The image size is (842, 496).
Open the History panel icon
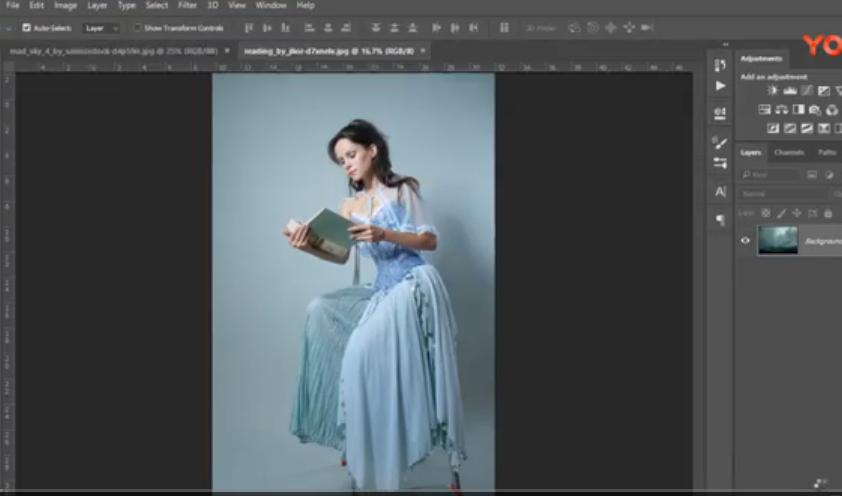pos(720,65)
